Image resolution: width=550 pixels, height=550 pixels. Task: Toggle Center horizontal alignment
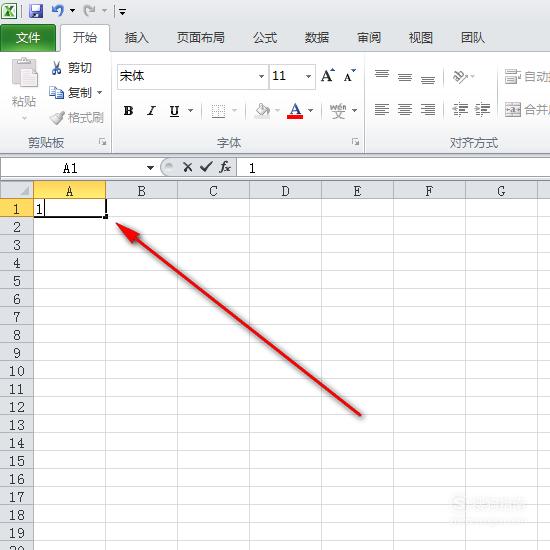tap(405, 110)
